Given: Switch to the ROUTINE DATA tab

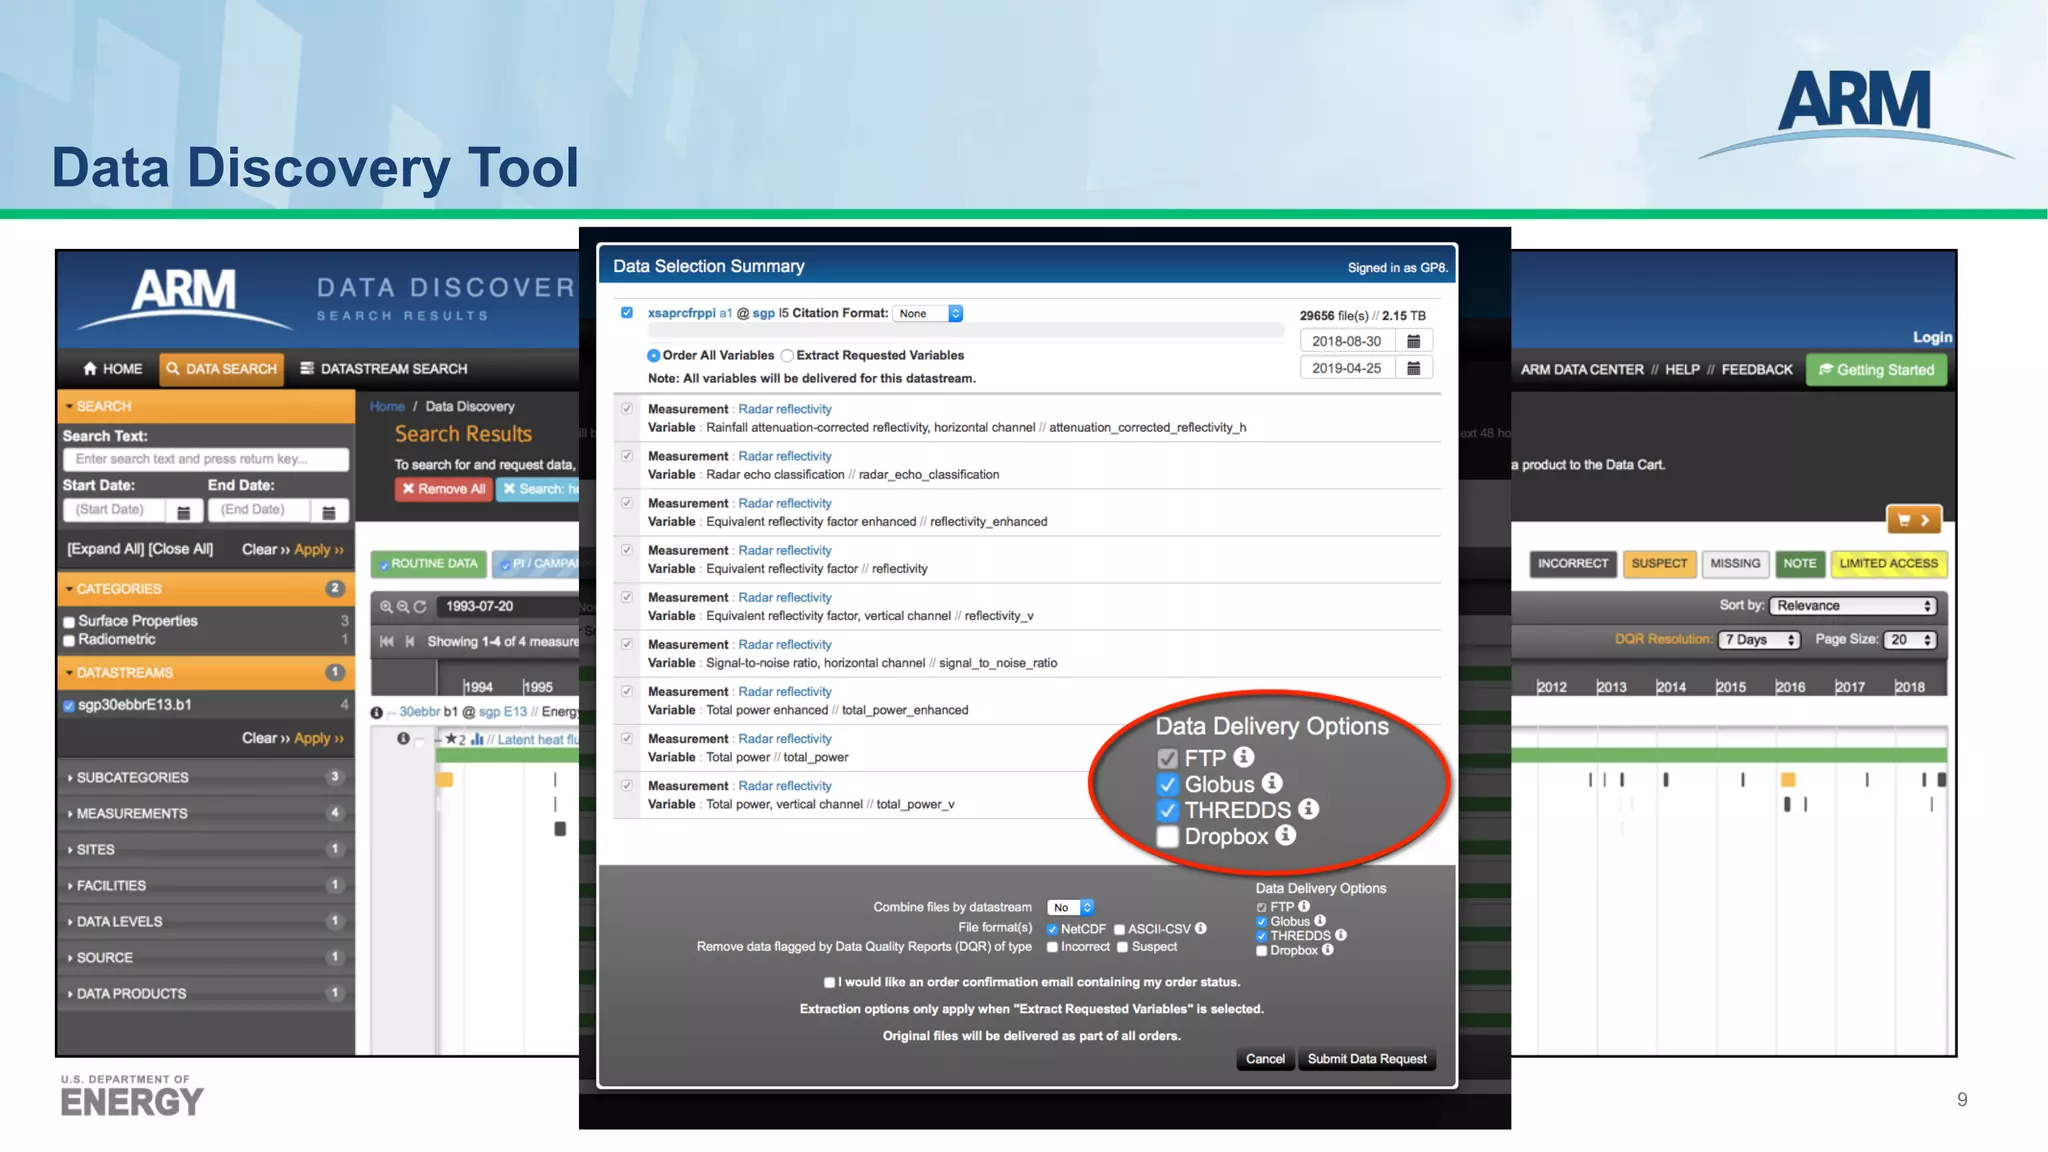Looking at the screenshot, I should click(428, 564).
